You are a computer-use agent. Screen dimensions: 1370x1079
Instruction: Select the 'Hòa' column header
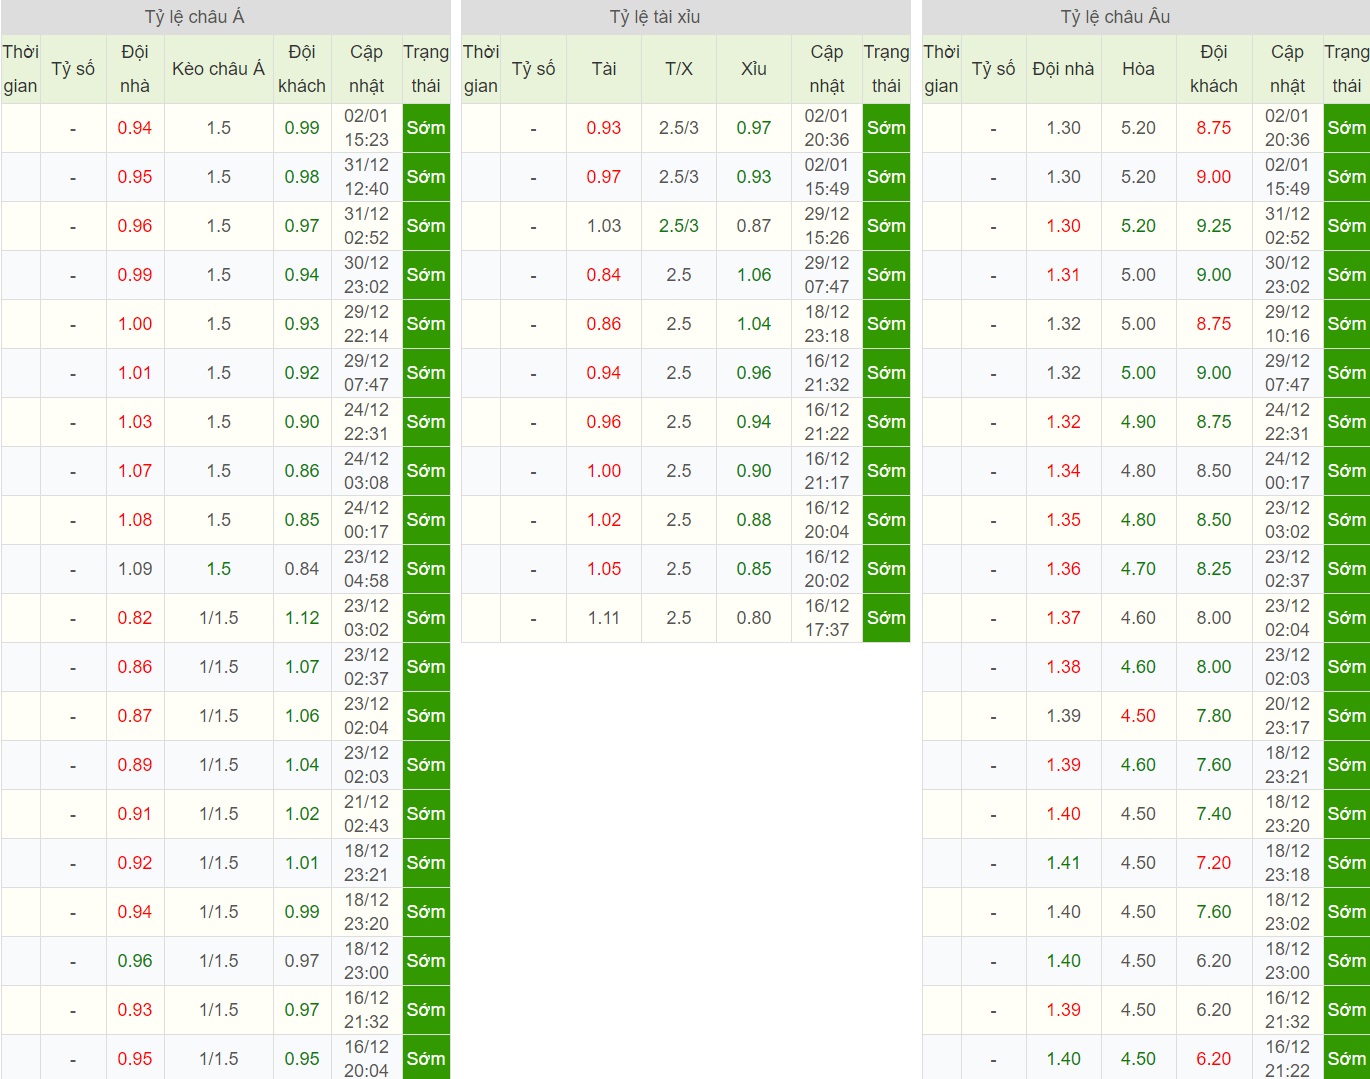point(1138,69)
